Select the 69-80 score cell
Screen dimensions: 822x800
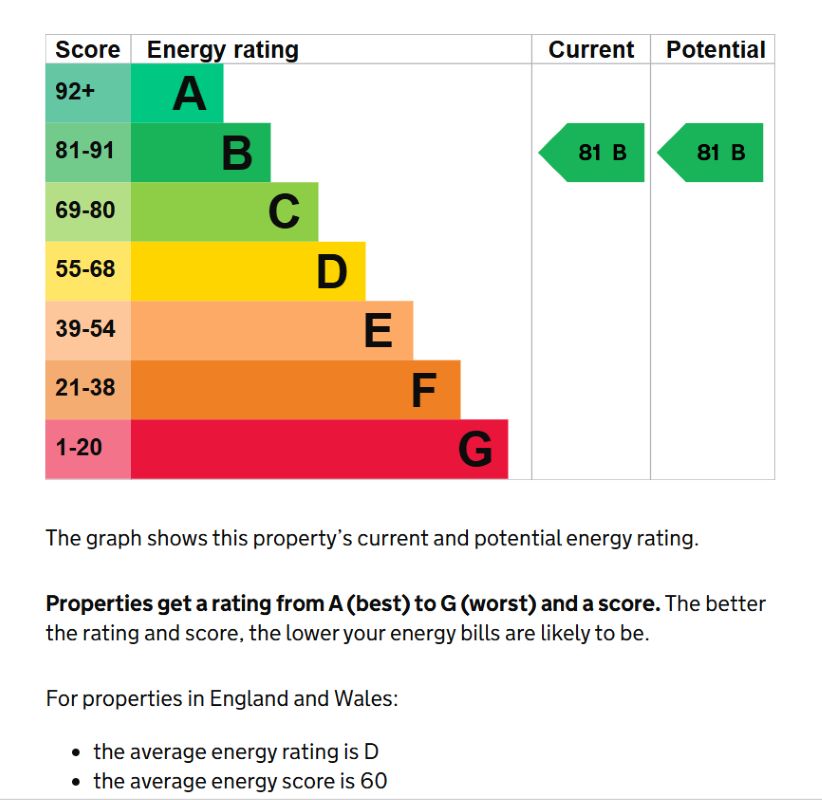[88, 212]
